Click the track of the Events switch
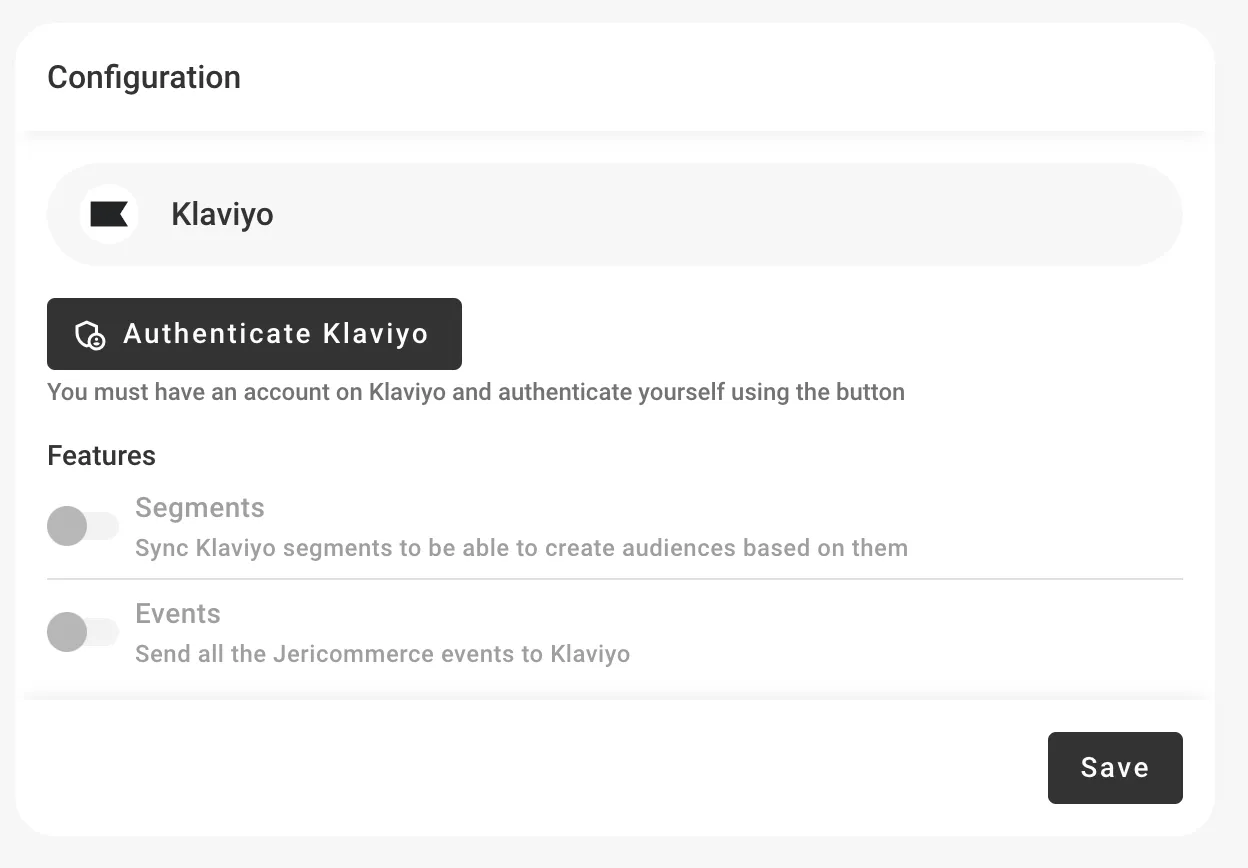The height and width of the screenshot is (868, 1248). (x=104, y=632)
